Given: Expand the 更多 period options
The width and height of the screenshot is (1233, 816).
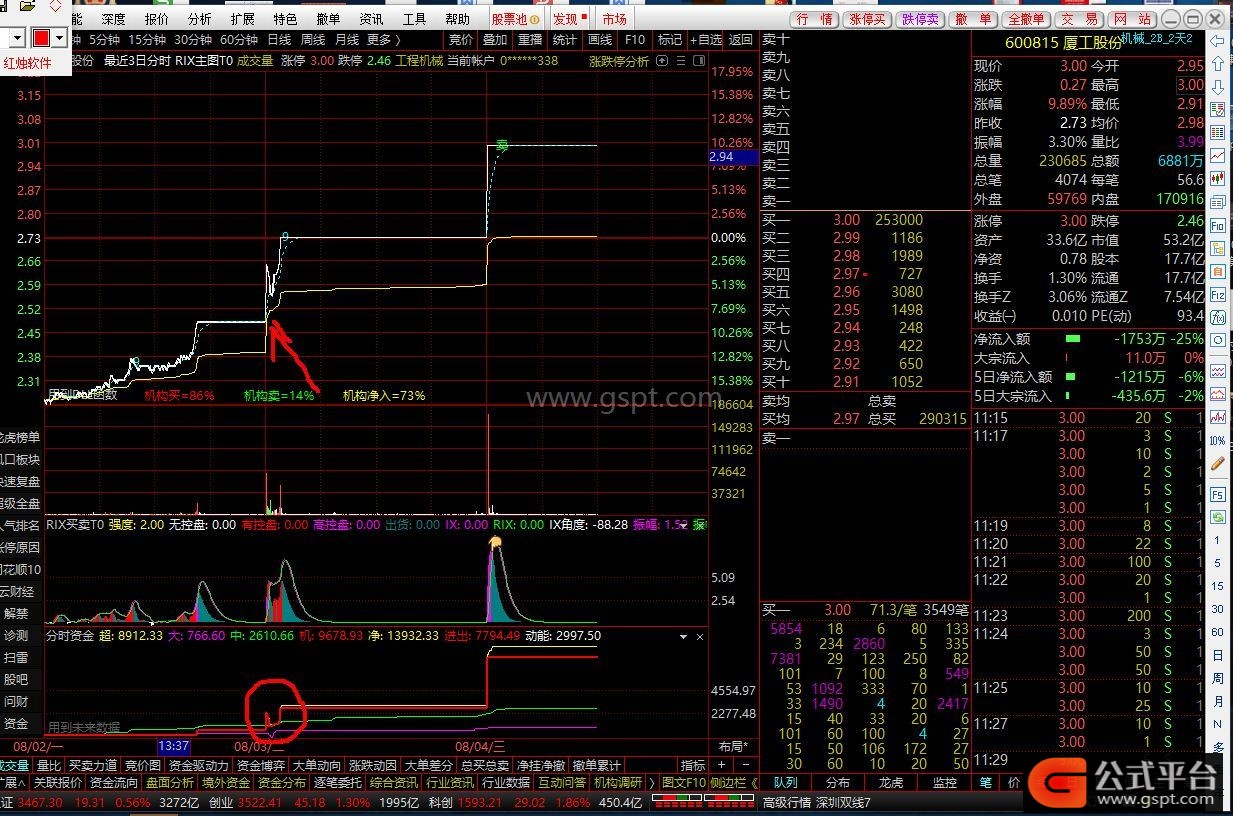Looking at the screenshot, I should coord(384,40).
